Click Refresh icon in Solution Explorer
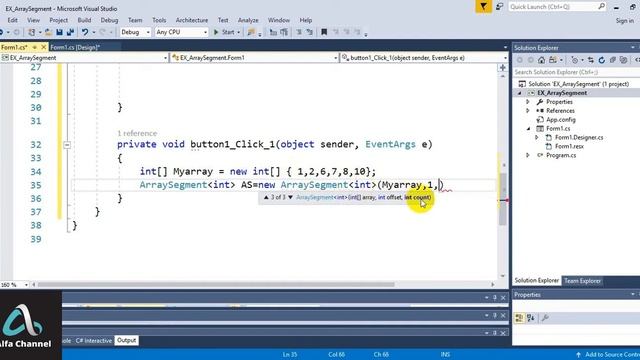The image size is (640, 360). point(602,60)
